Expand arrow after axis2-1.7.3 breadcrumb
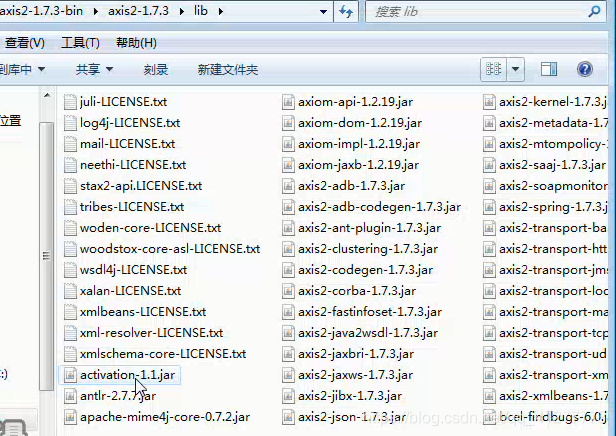This screenshot has width=616, height=436. pos(182,11)
